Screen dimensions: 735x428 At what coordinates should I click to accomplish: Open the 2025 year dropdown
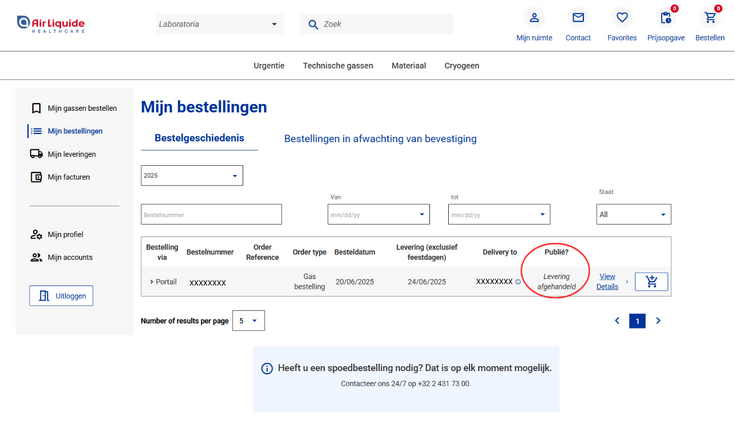(192, 175)
